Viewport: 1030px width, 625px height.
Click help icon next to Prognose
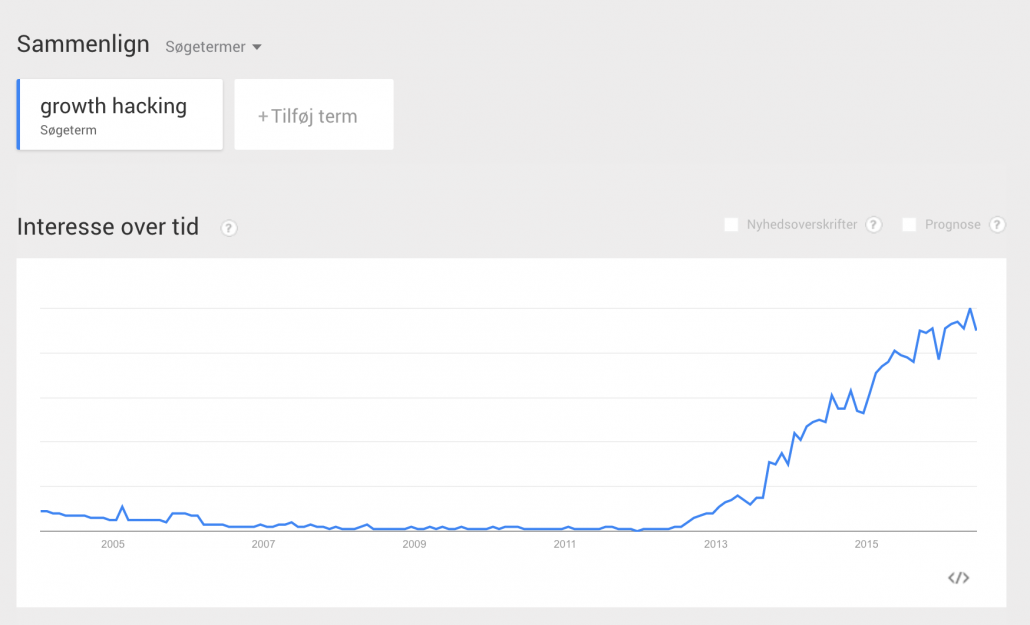996,225
